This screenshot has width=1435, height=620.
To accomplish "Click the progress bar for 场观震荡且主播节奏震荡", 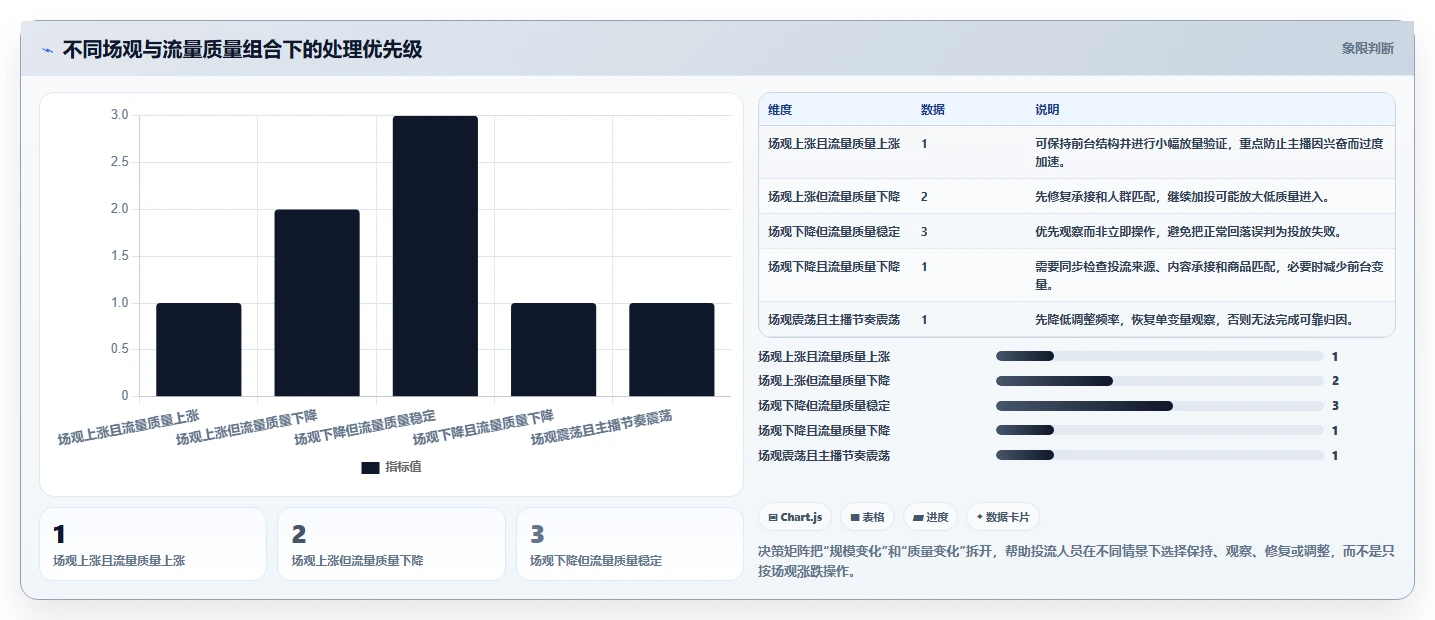I will coord(1160,455).
